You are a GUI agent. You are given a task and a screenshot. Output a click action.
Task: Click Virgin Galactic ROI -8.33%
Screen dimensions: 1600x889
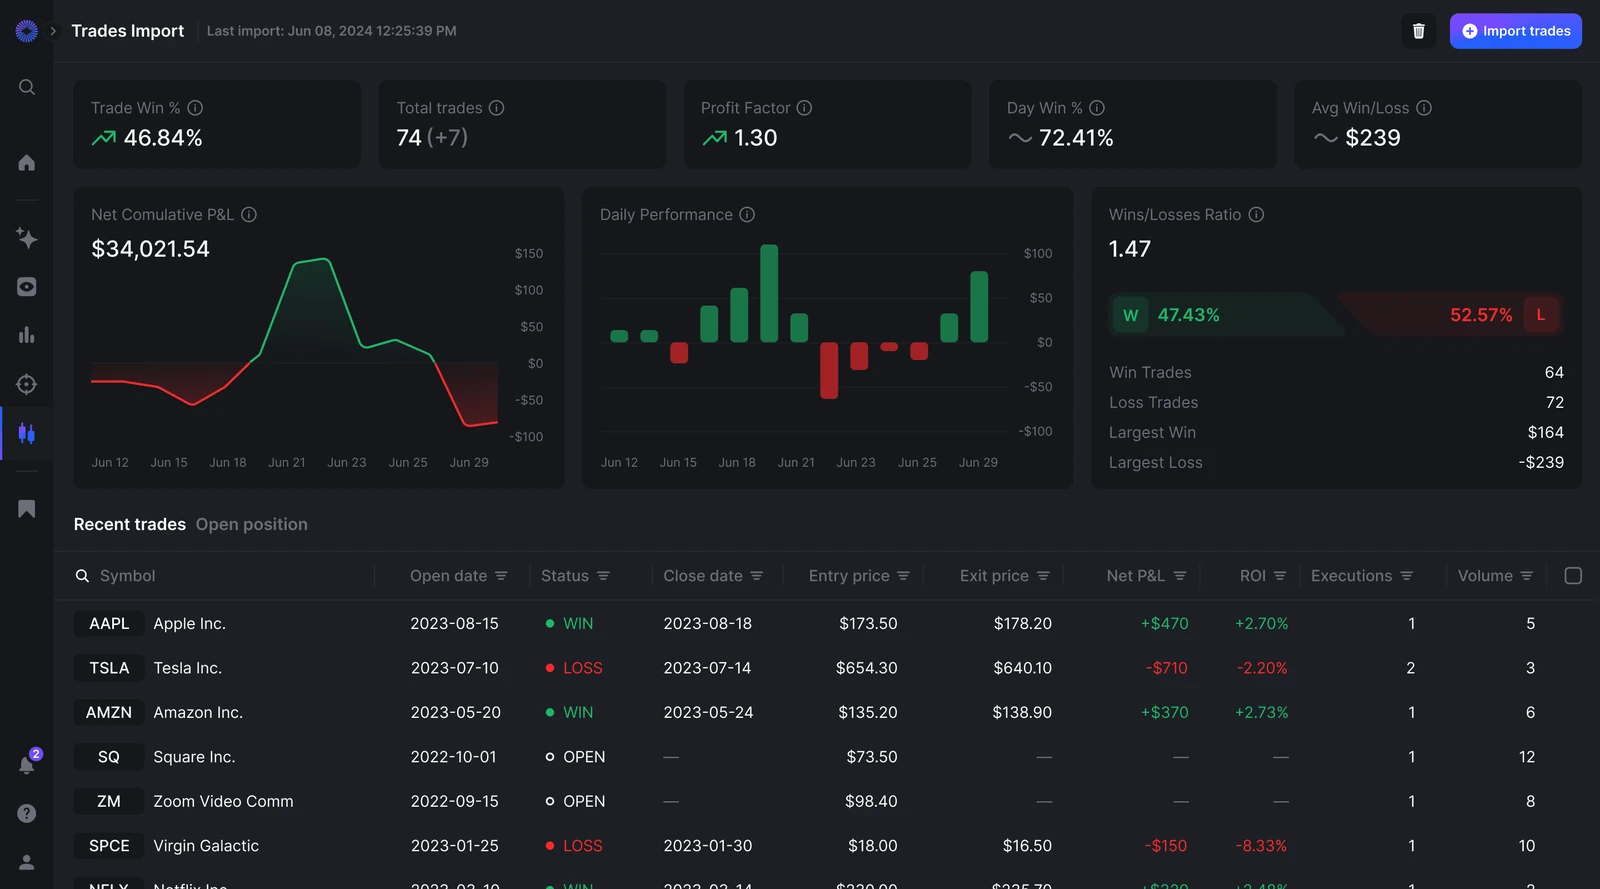[1262, 846]
